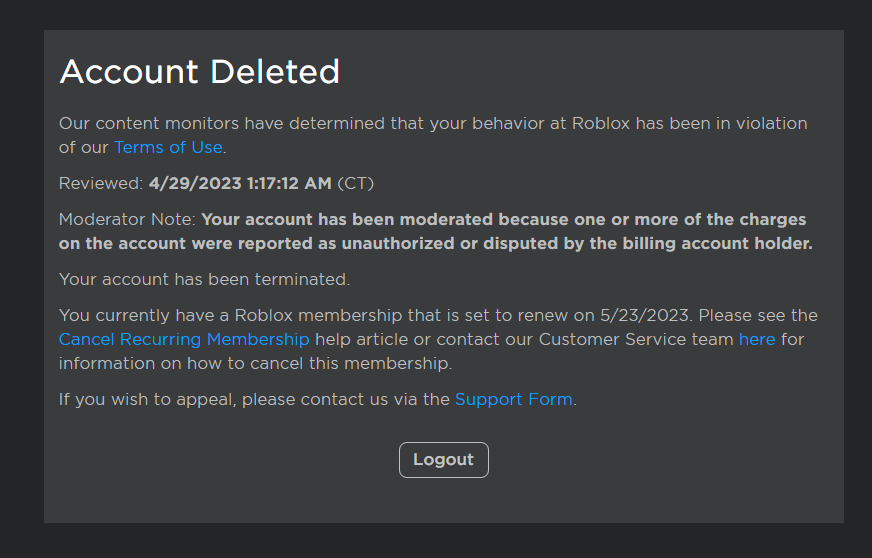Open the Terms of Use link
Image resolution: width=872 pixels, height=558 pixels.
(168, 147)
